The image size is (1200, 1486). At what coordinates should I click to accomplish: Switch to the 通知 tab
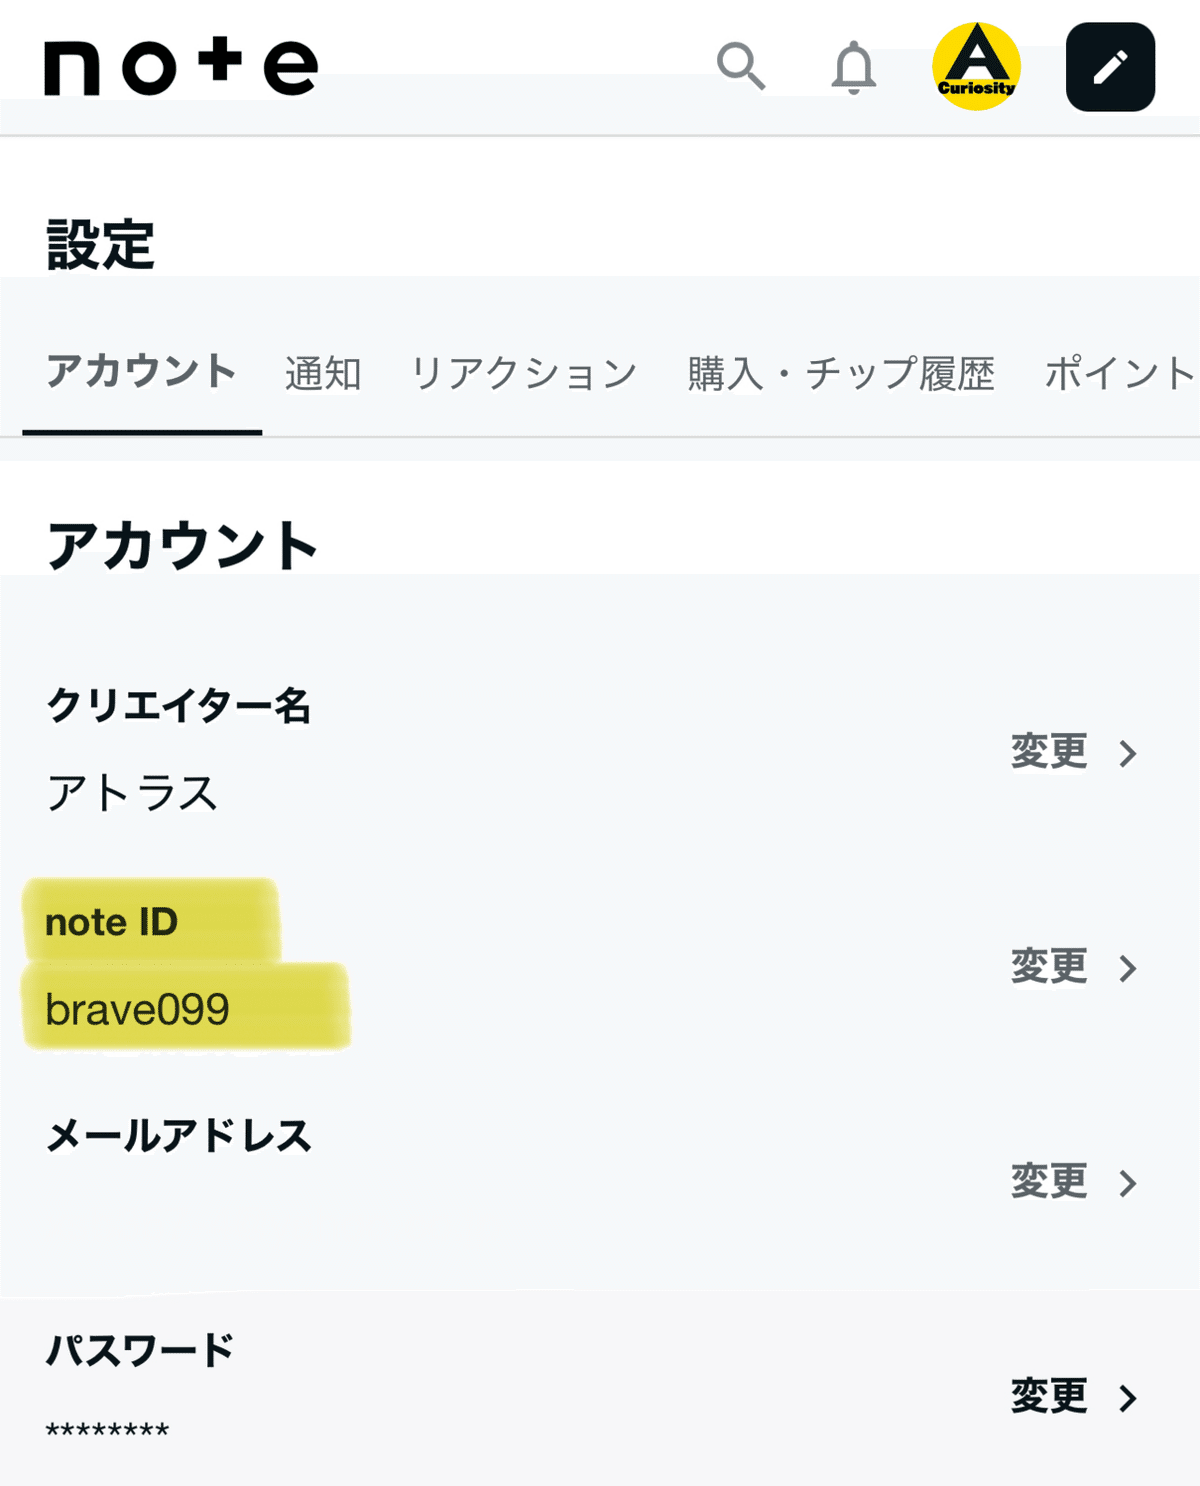pos(322,373)
